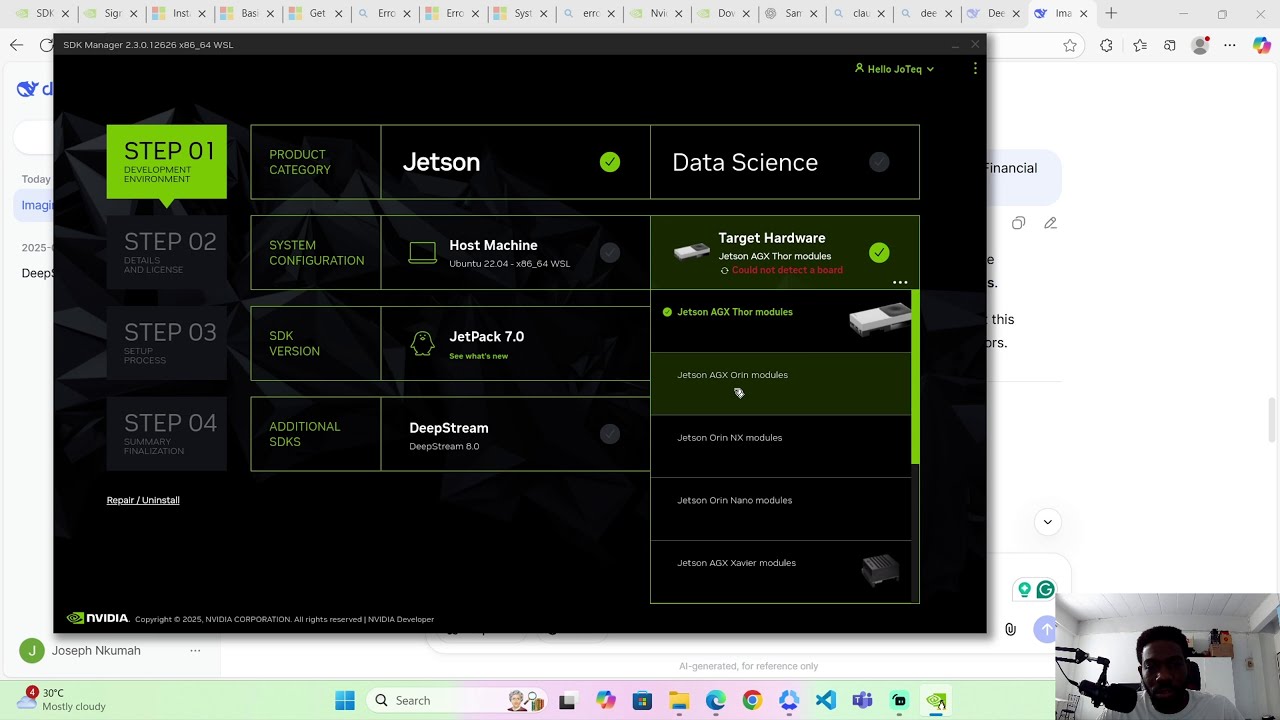Click the JetPack 7.0 penguin icon
This screenshot has height=720, width=1280.
click(423, 344)
